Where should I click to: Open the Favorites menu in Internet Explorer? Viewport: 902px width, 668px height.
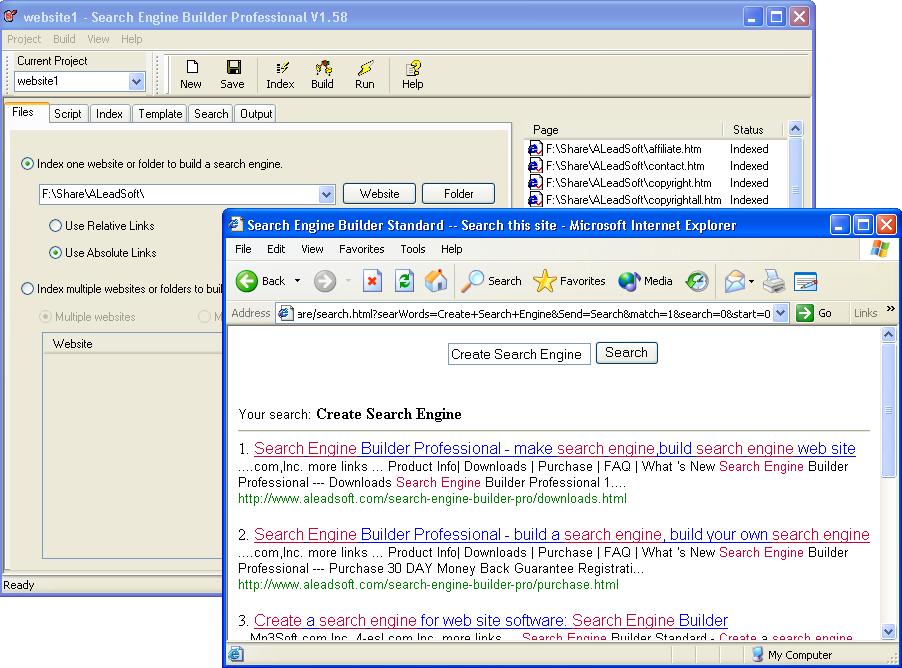(361, 249)
